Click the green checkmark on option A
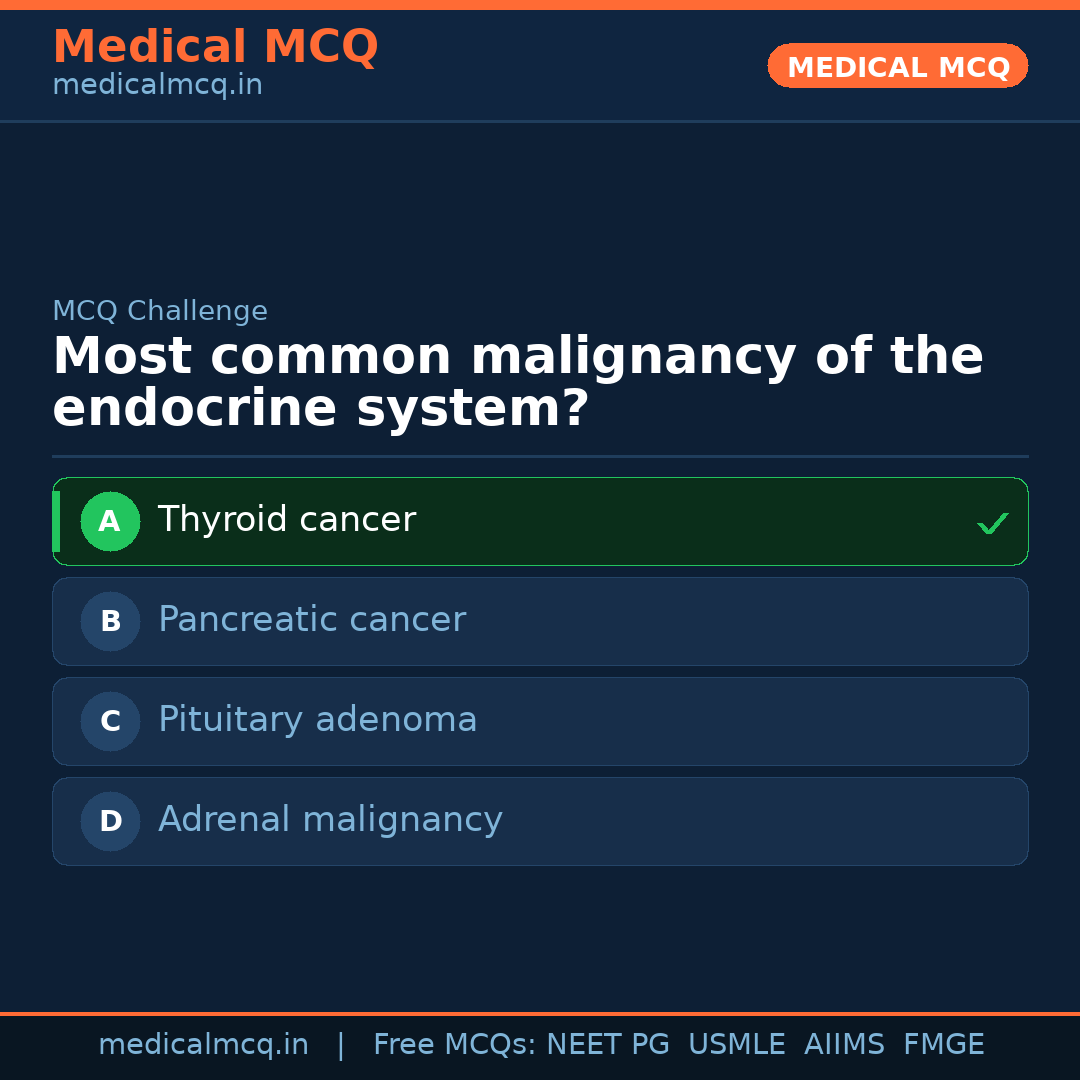1080x1080 pixels. (992, 522)
